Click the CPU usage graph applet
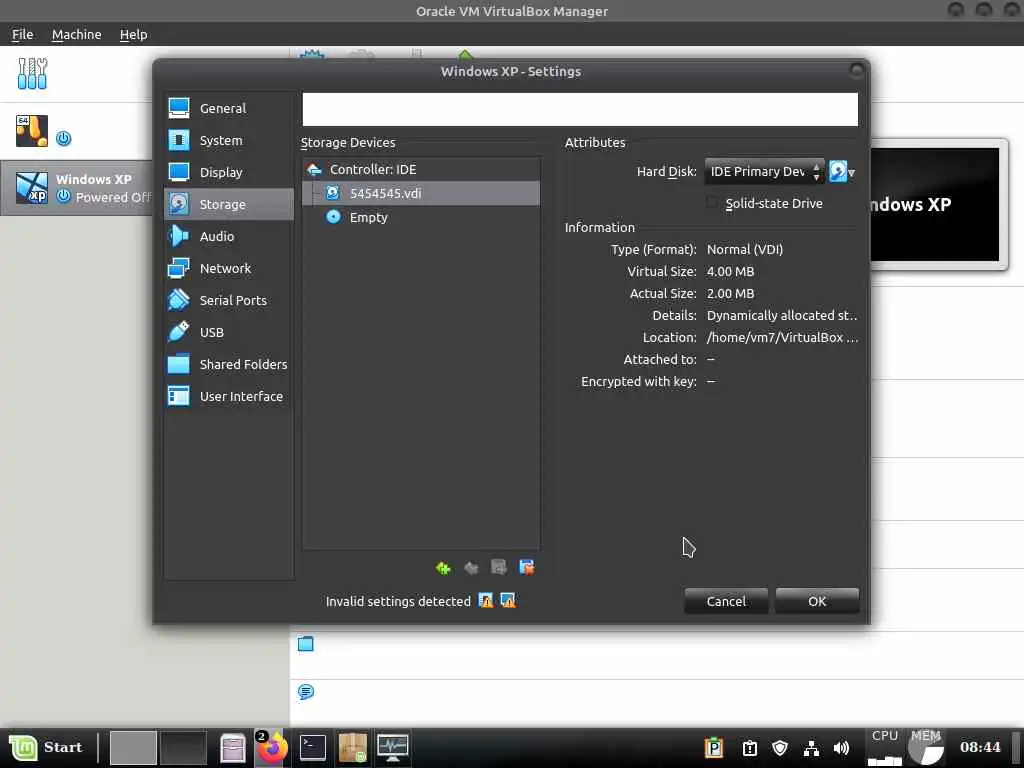 (x=885, y=747)
